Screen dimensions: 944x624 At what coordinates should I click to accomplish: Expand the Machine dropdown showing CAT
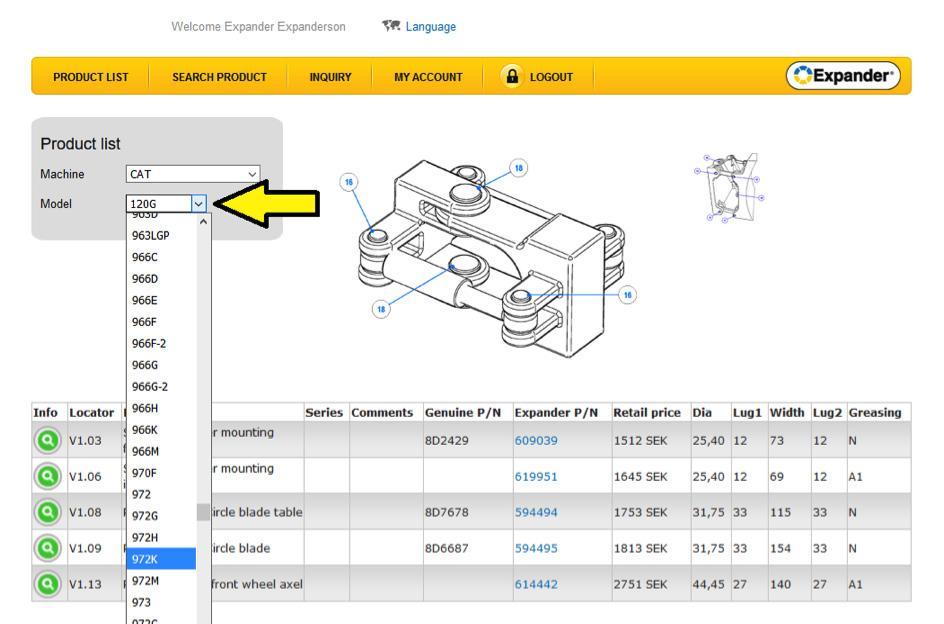tap(193, 174)
